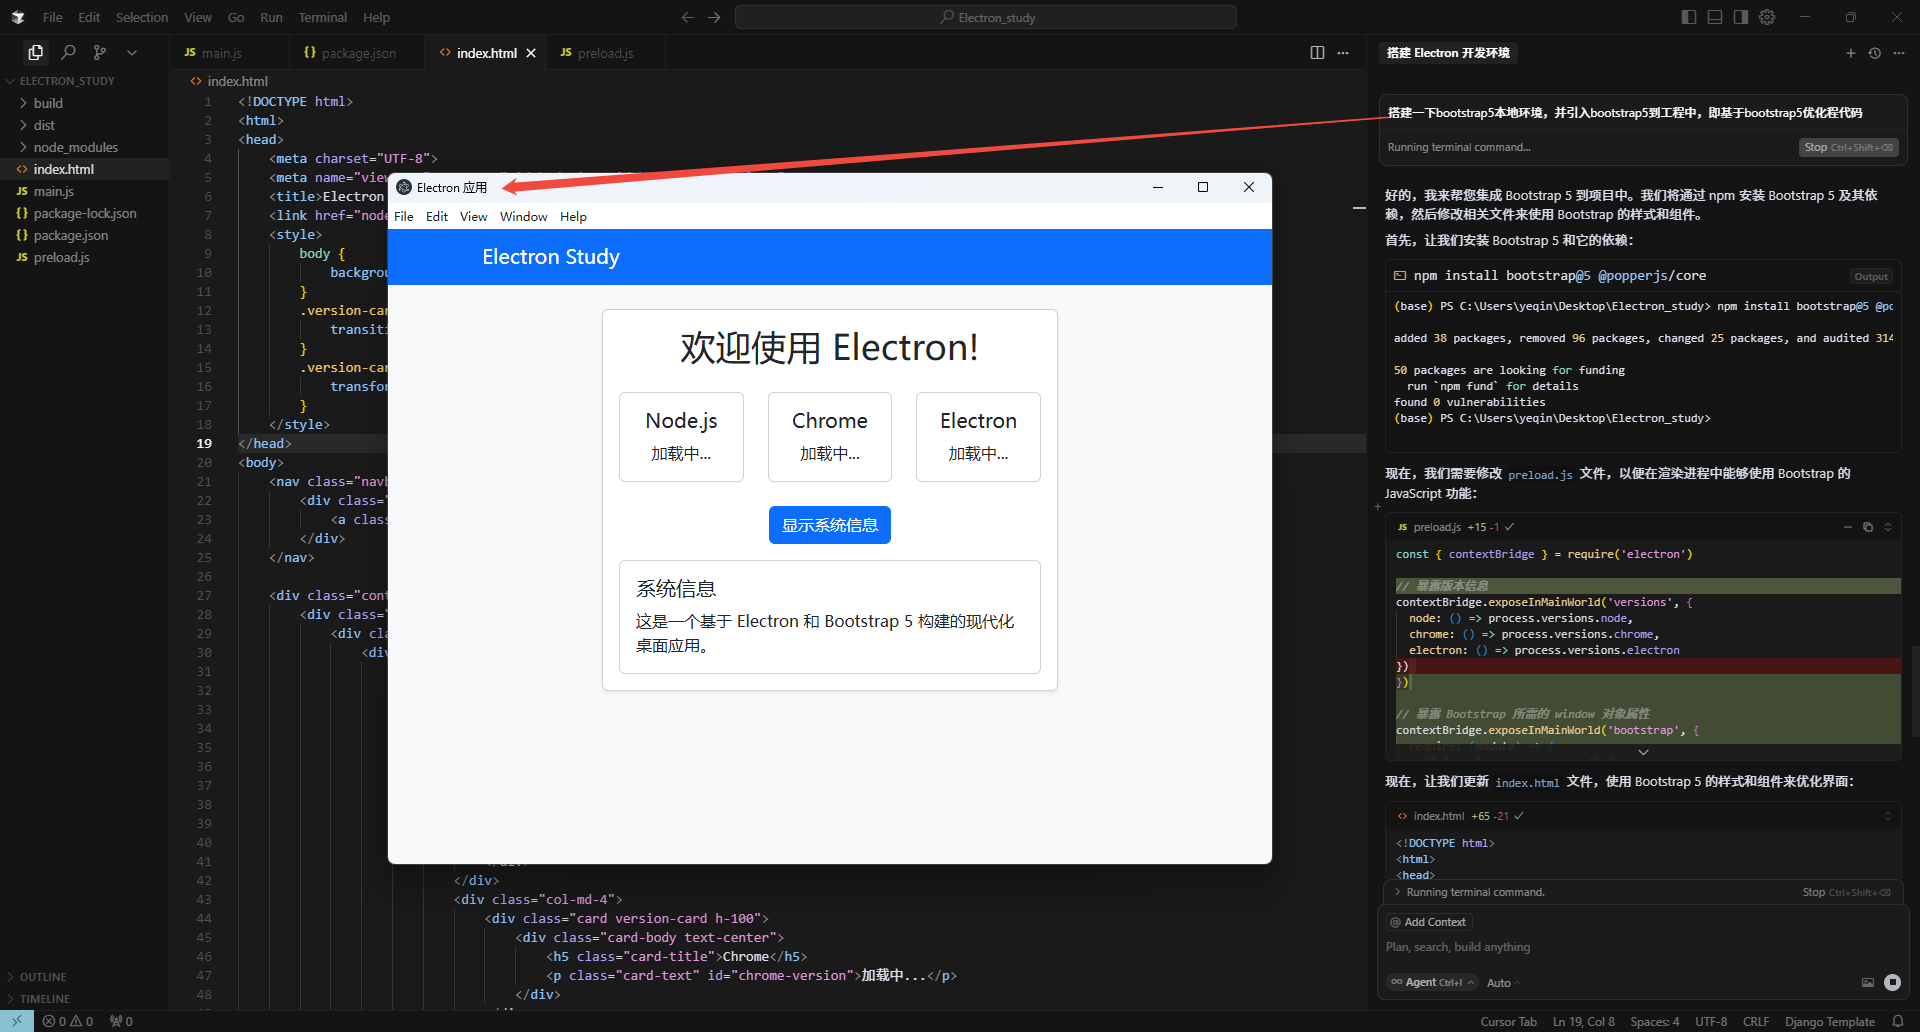Open the Source Control view icon
Screen dimensions: 1920x1032
pos(99,52)
